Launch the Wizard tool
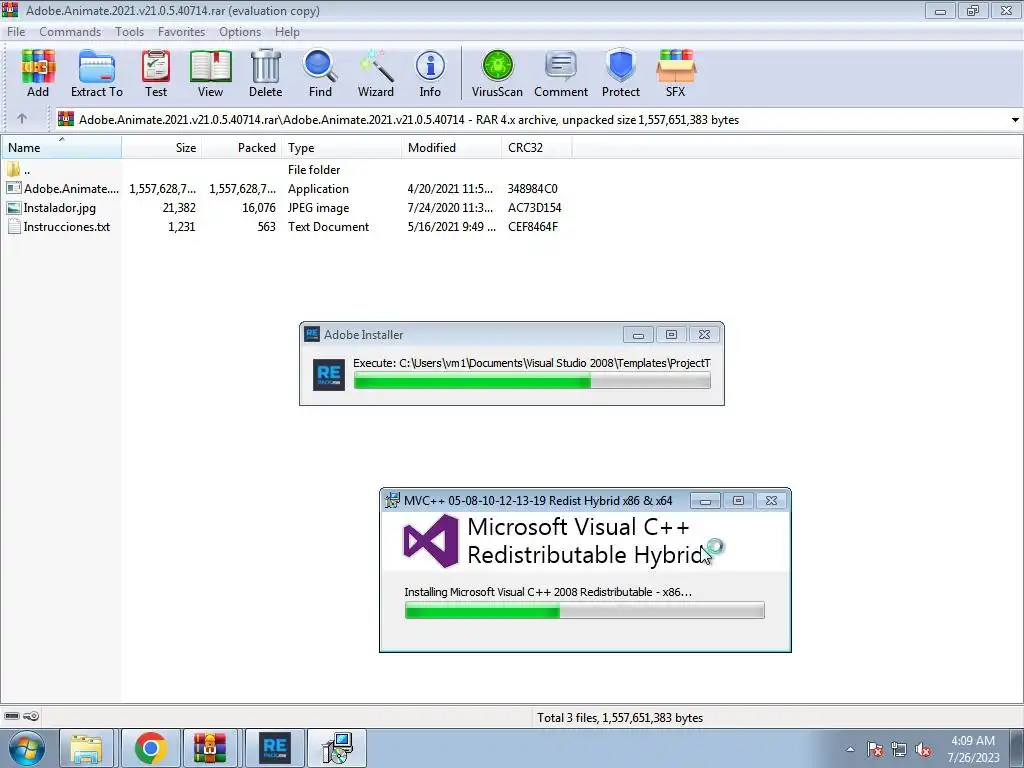This screenshot has width=1024, height=768. [376, 73]
